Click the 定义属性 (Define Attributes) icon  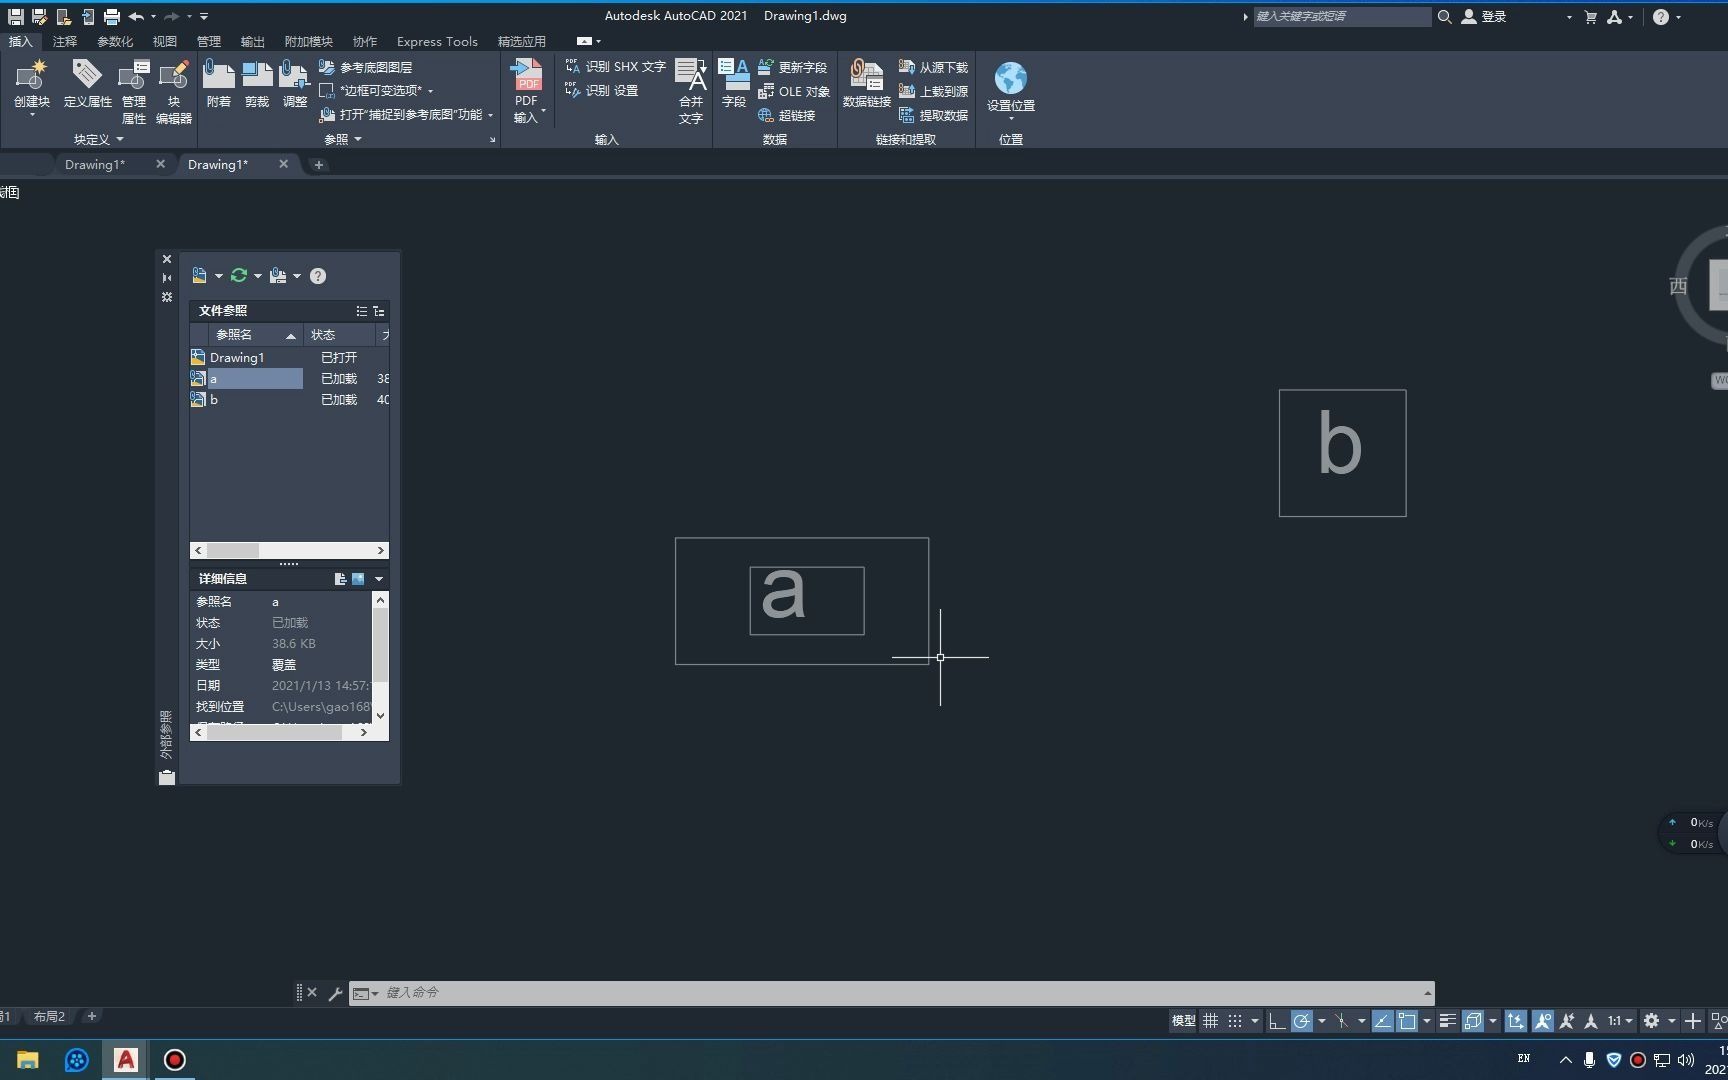(87, 75)
